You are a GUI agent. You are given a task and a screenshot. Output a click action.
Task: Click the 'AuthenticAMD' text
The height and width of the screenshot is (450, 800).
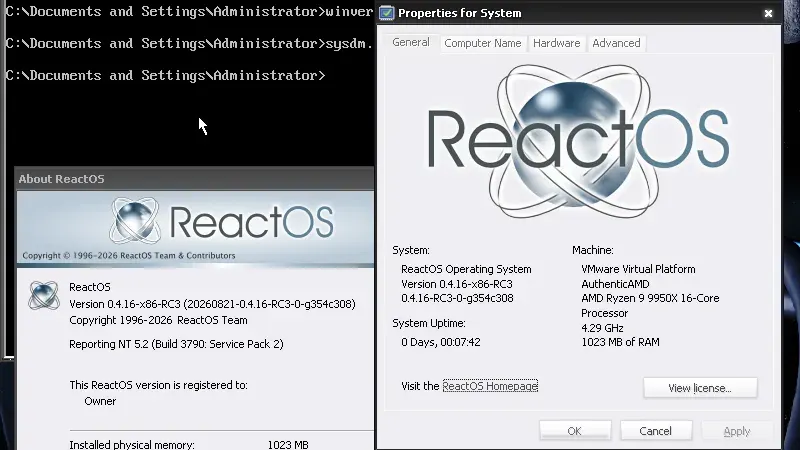[x=615, y=284]
